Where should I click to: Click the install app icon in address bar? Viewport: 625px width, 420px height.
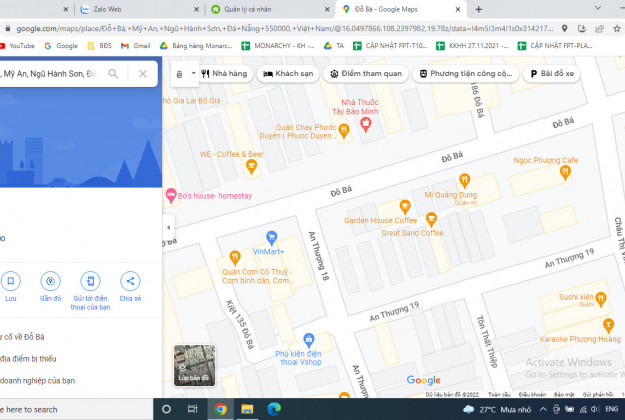[582, 28]
